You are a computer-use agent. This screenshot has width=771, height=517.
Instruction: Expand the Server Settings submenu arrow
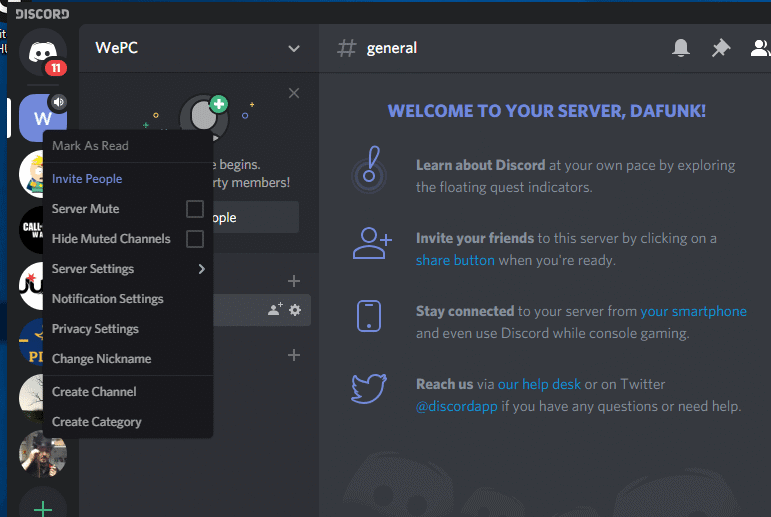202,269
